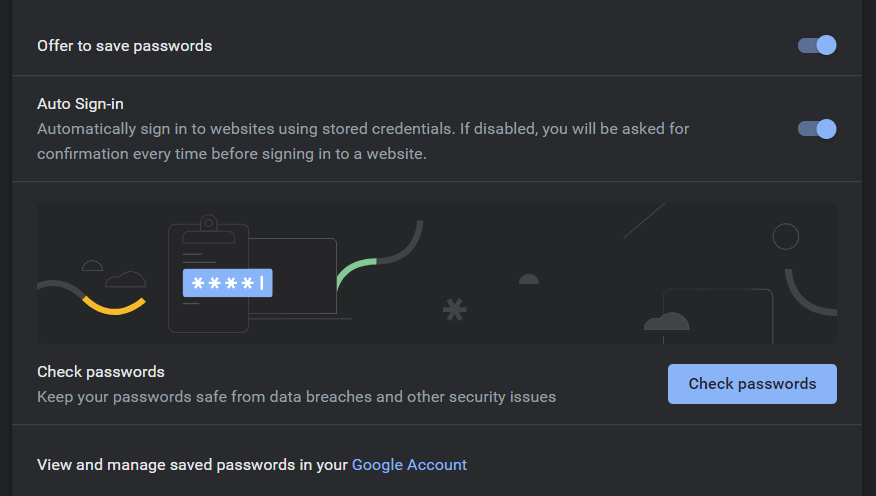
Task: Click the "Keep your passwords safe" description
Action: (296, 397)
